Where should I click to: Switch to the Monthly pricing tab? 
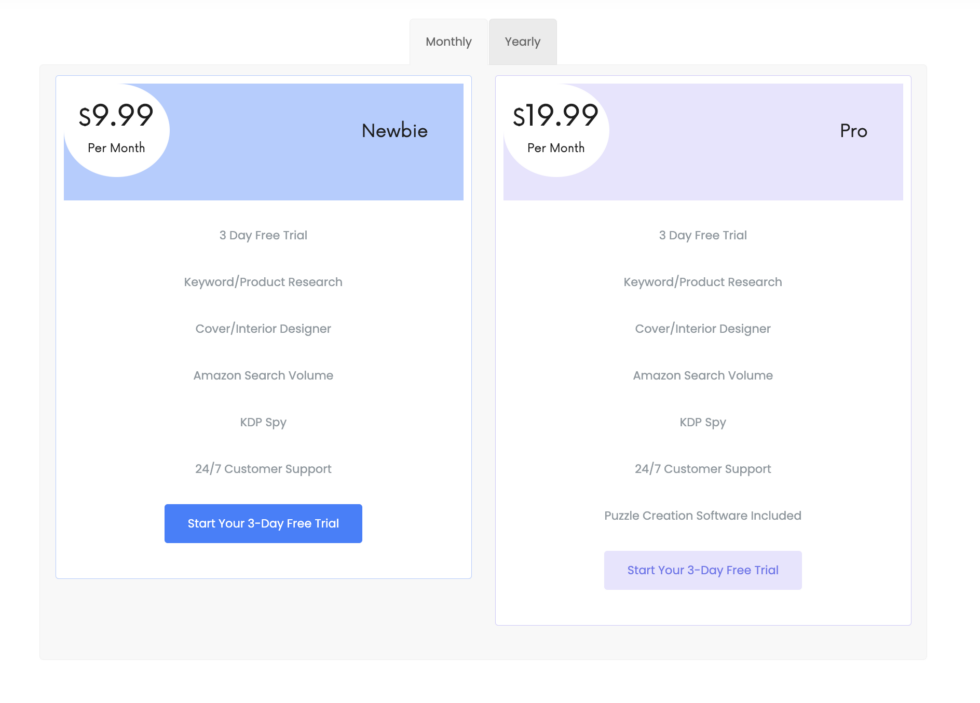[x=448, y=42]
